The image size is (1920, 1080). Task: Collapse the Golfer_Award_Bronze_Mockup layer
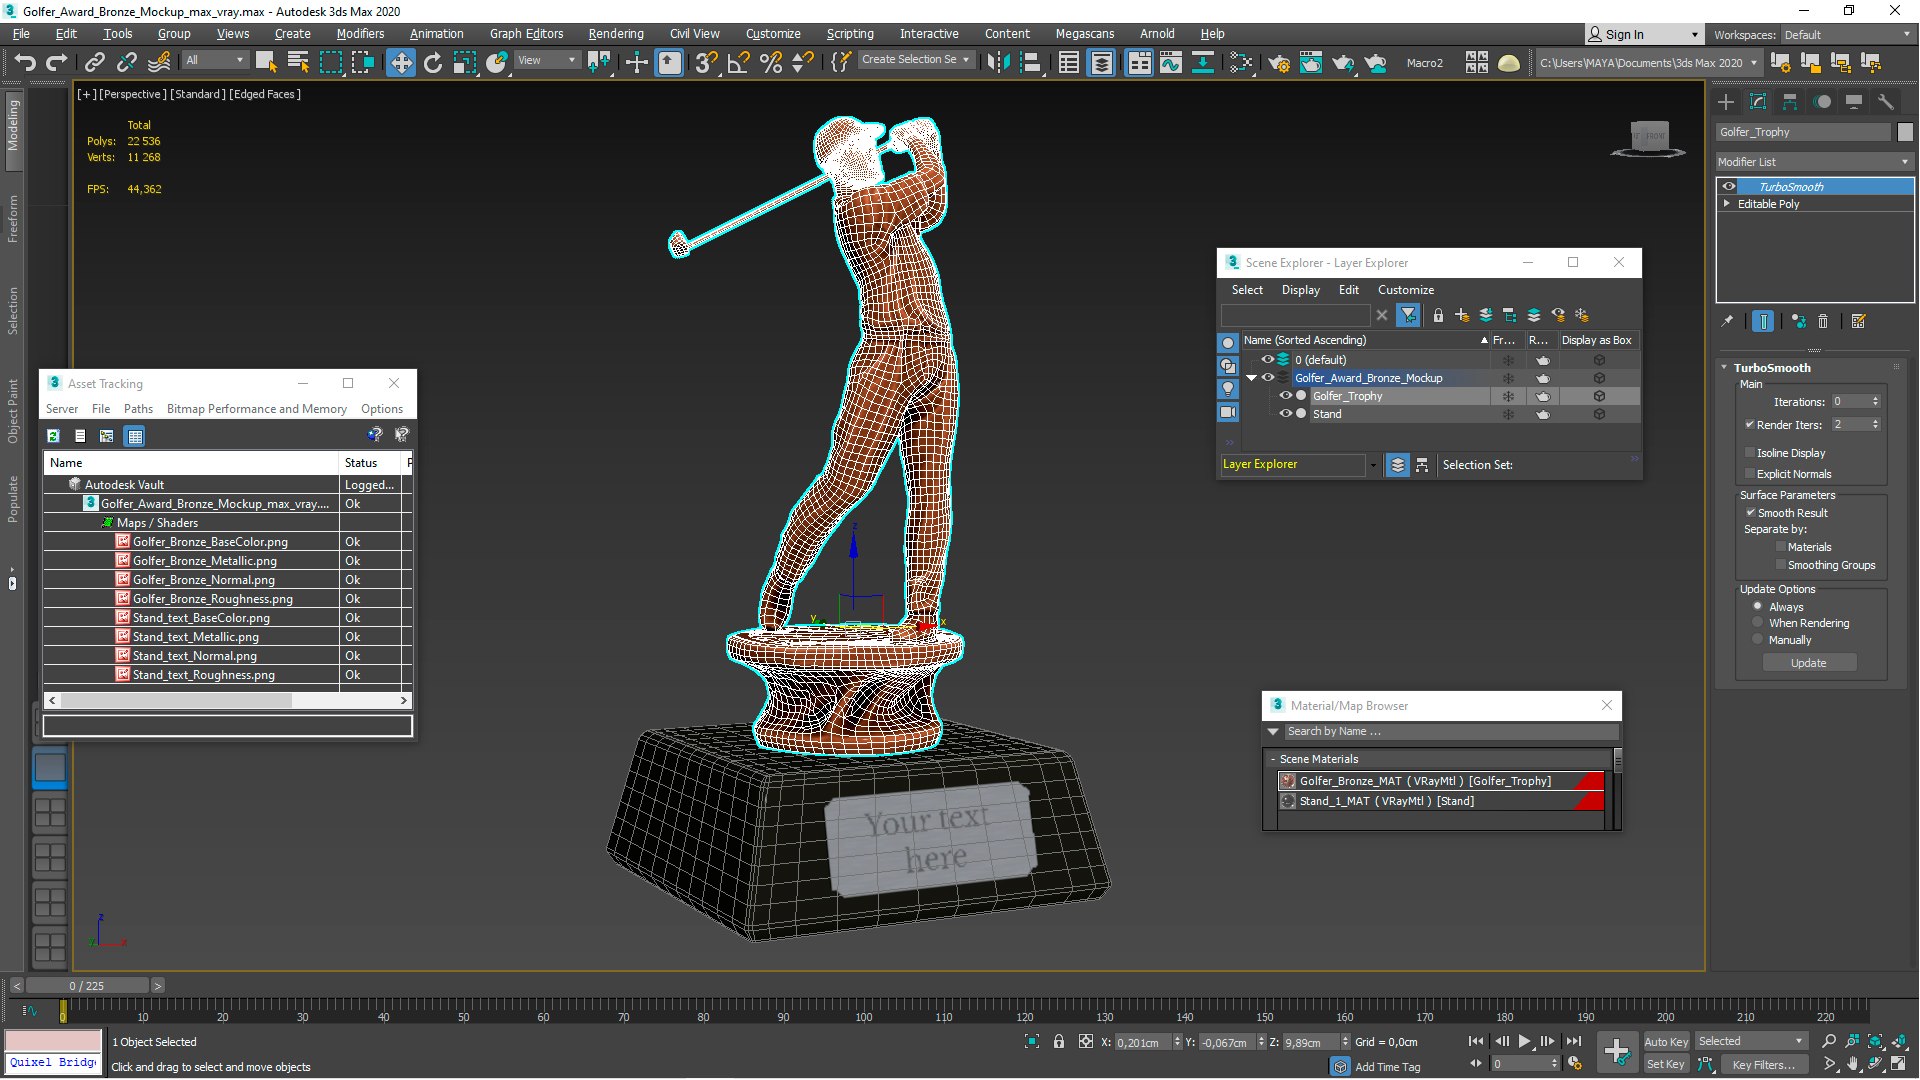[x=1251, y=378]
